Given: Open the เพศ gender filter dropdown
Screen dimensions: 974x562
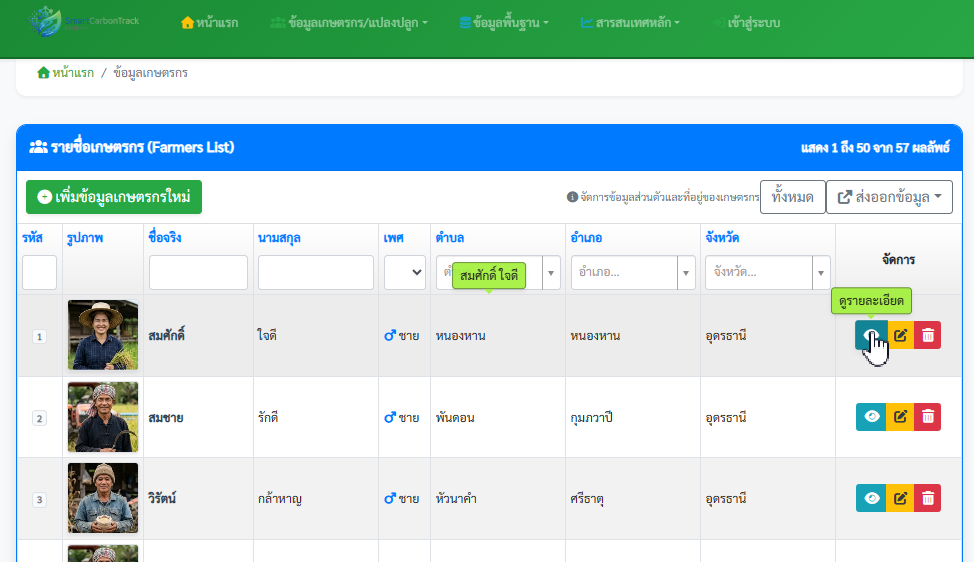Looking at the screenshot, I should 404,272.
